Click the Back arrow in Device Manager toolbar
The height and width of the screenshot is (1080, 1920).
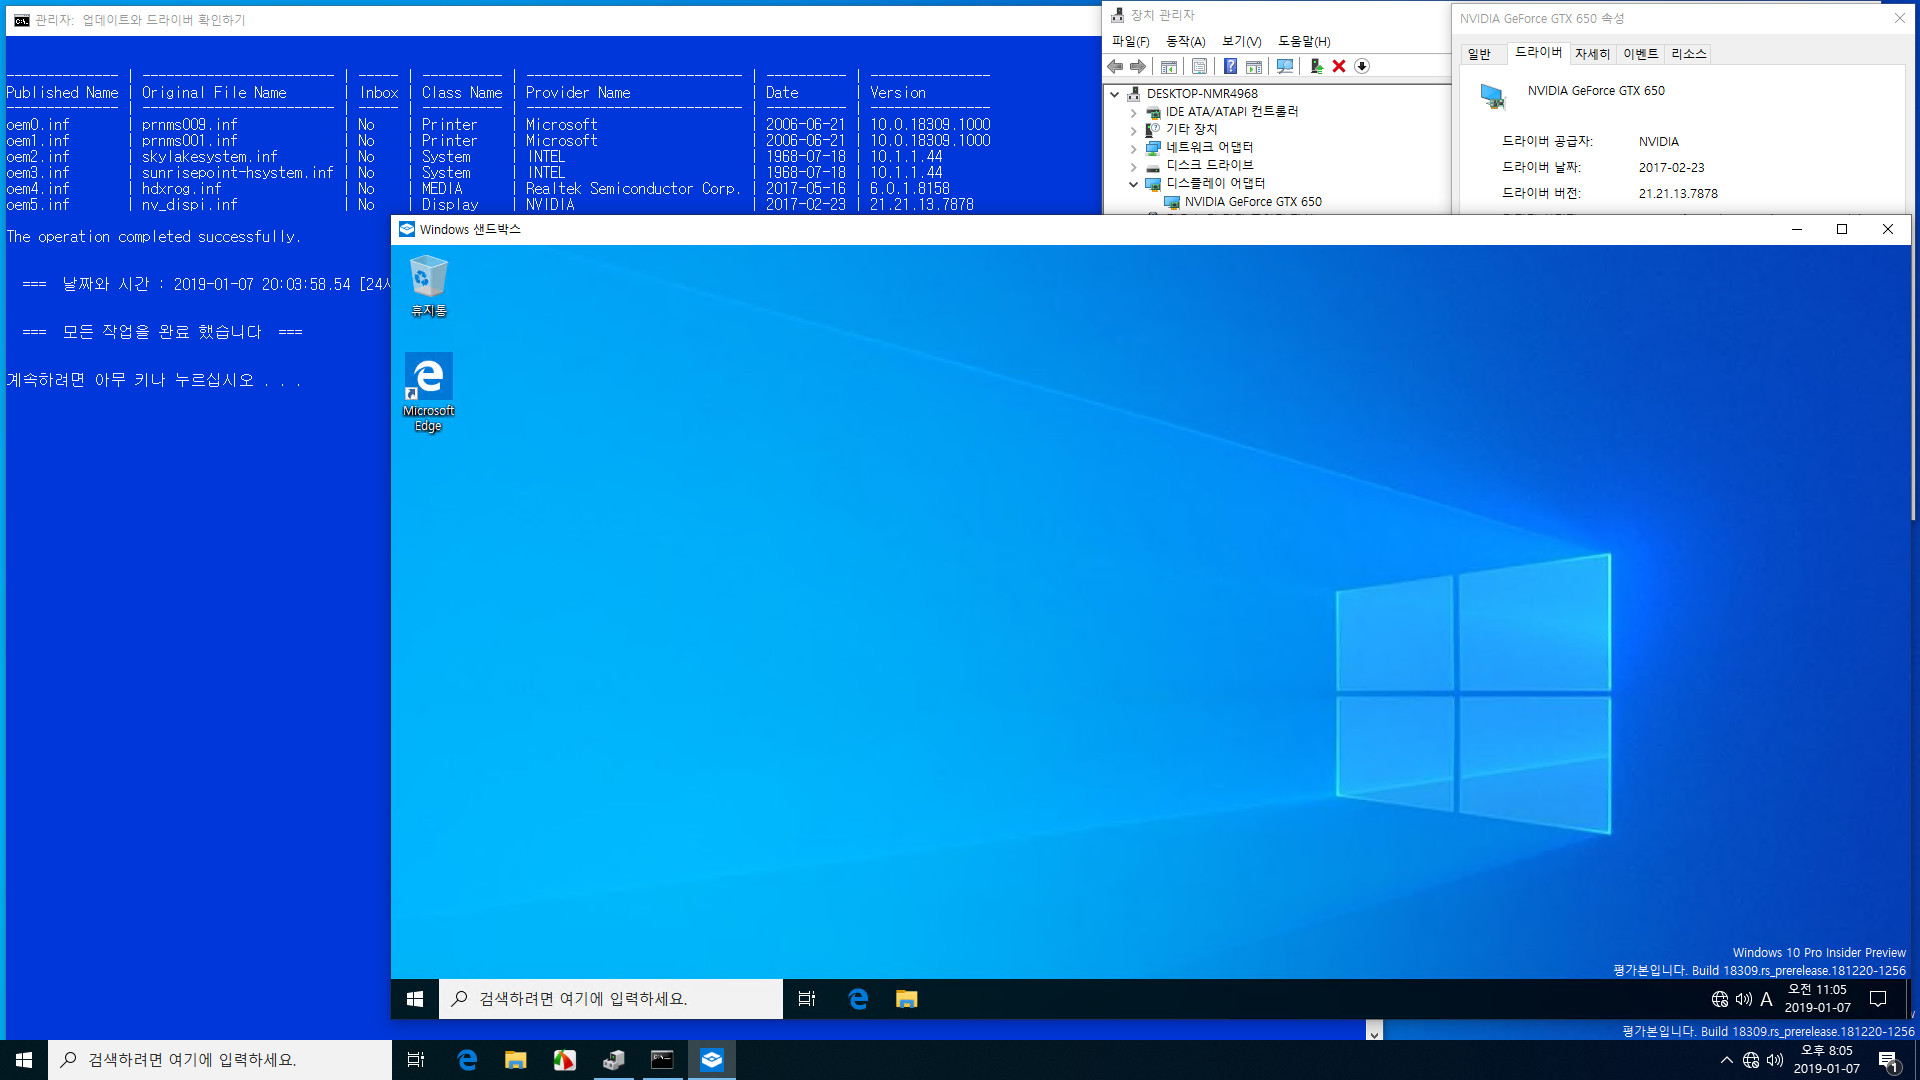(1115, 66)
